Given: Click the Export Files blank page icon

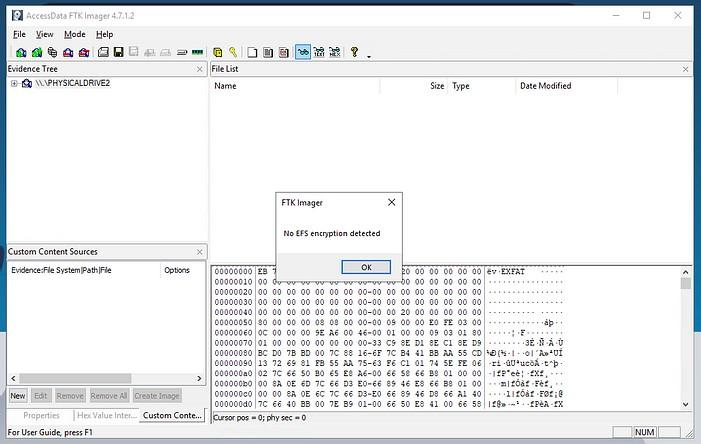Looking at the screenshot, I should 252,52.
